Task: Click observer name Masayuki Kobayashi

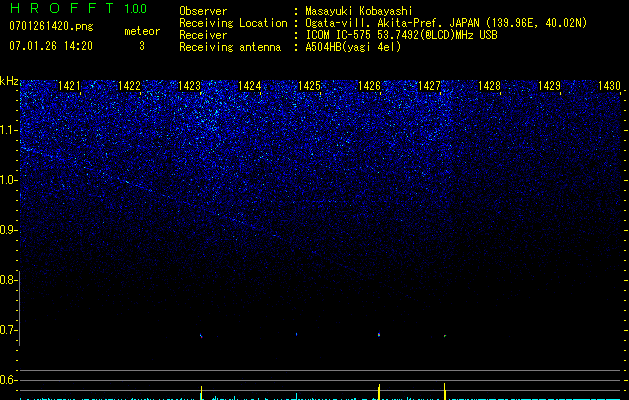Action: pyautogui.click(x=359, y=11)
